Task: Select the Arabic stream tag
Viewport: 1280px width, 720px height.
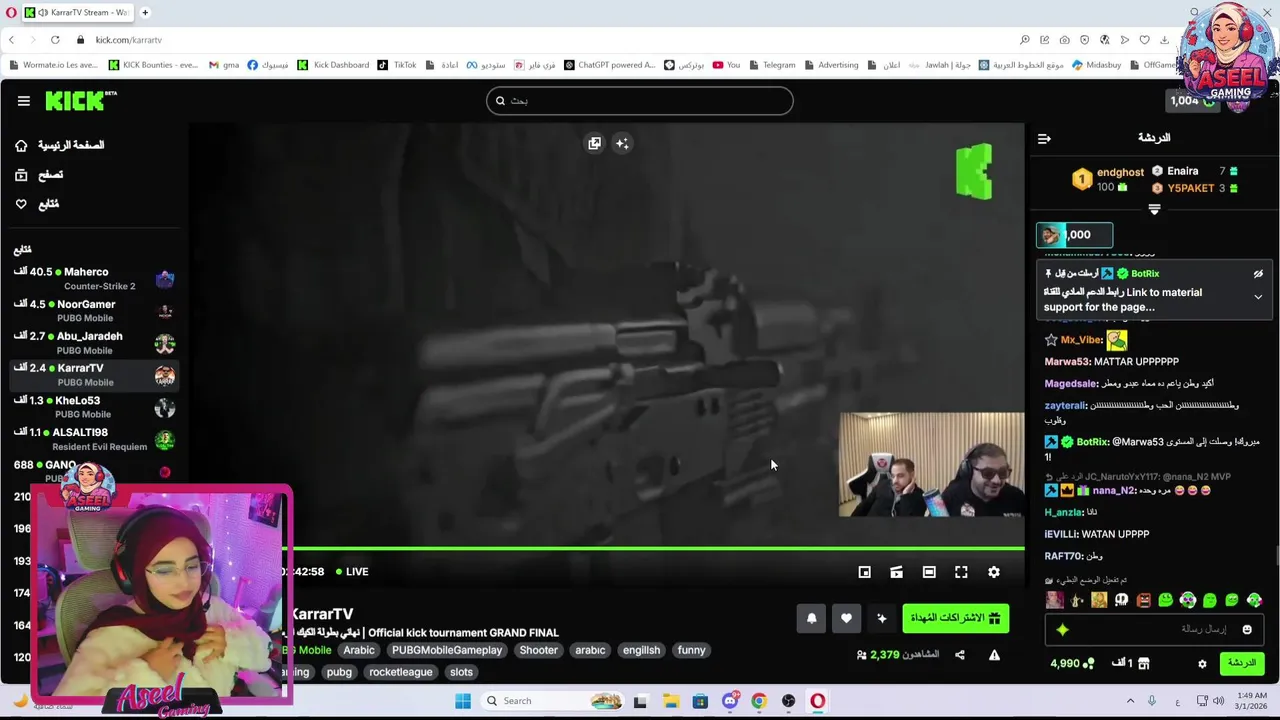Action: point(359,650)
